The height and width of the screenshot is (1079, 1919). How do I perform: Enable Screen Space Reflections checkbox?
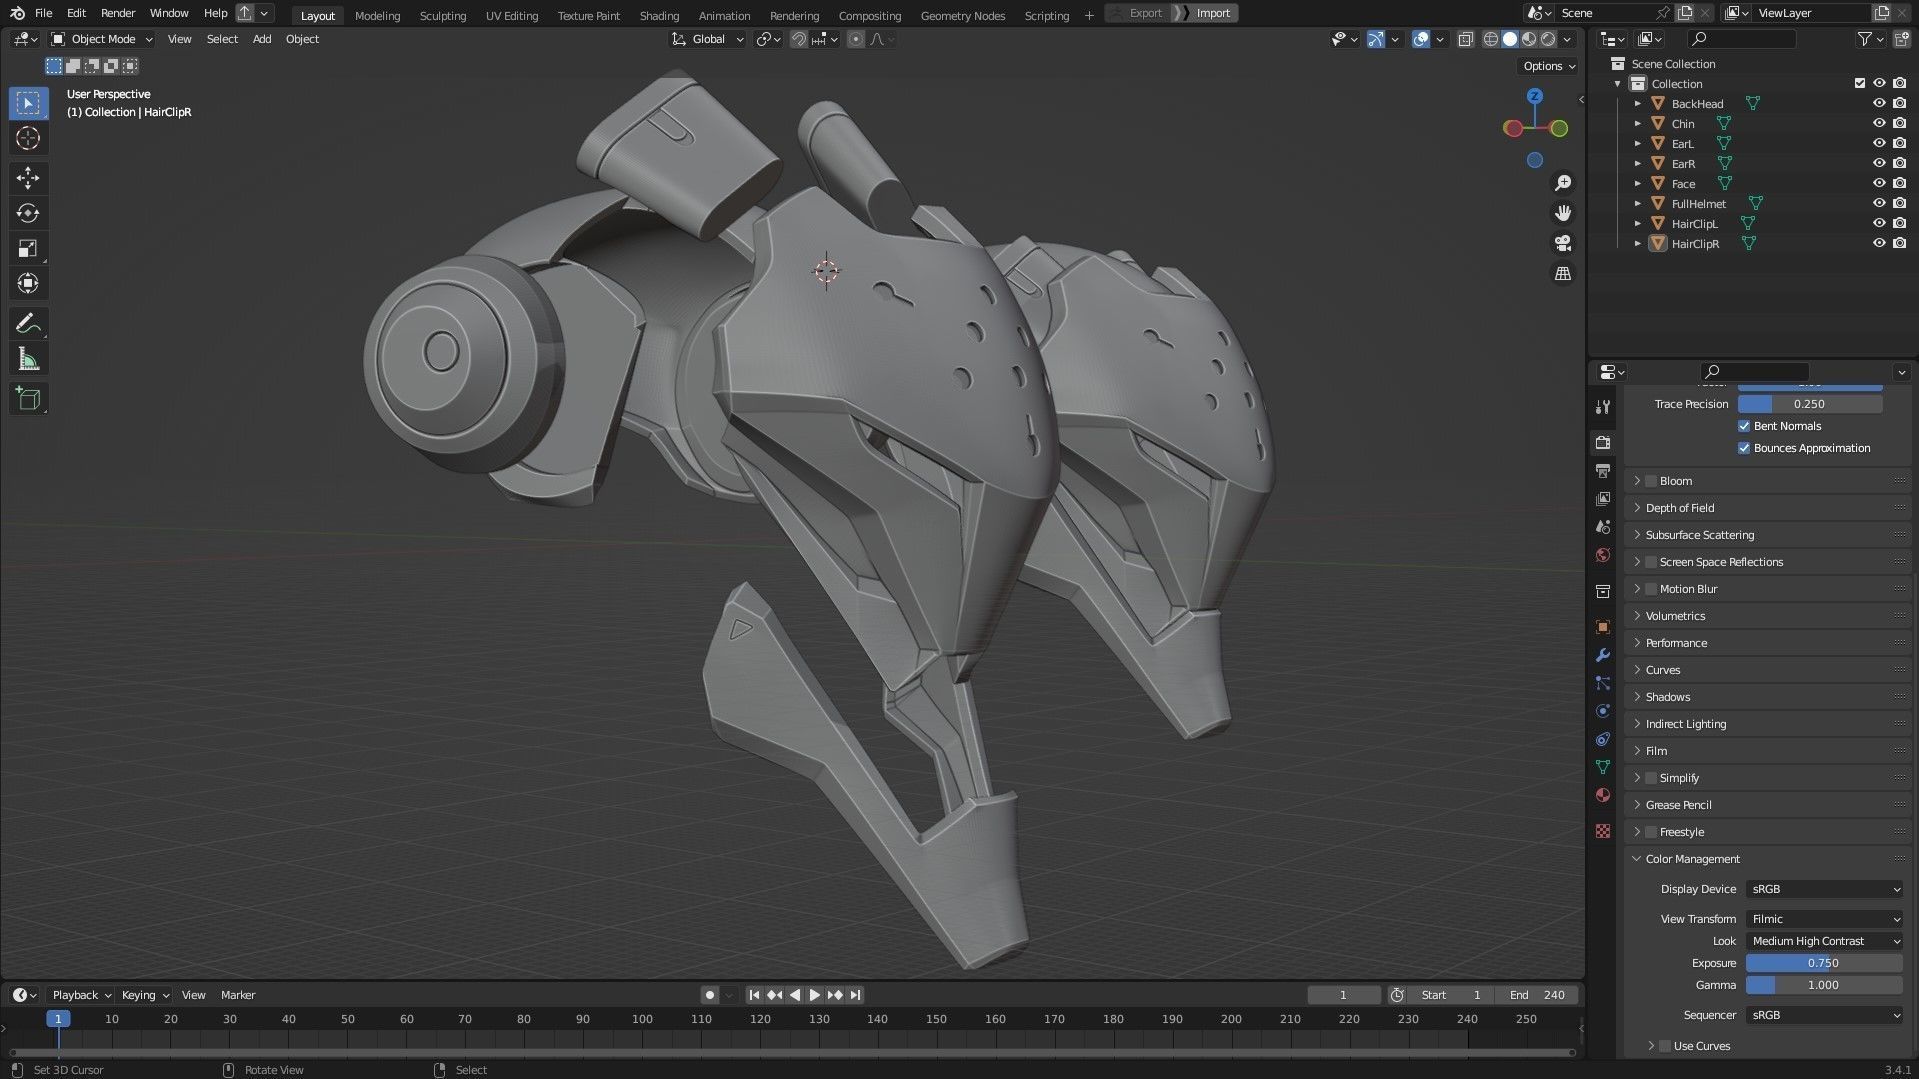1651,562
